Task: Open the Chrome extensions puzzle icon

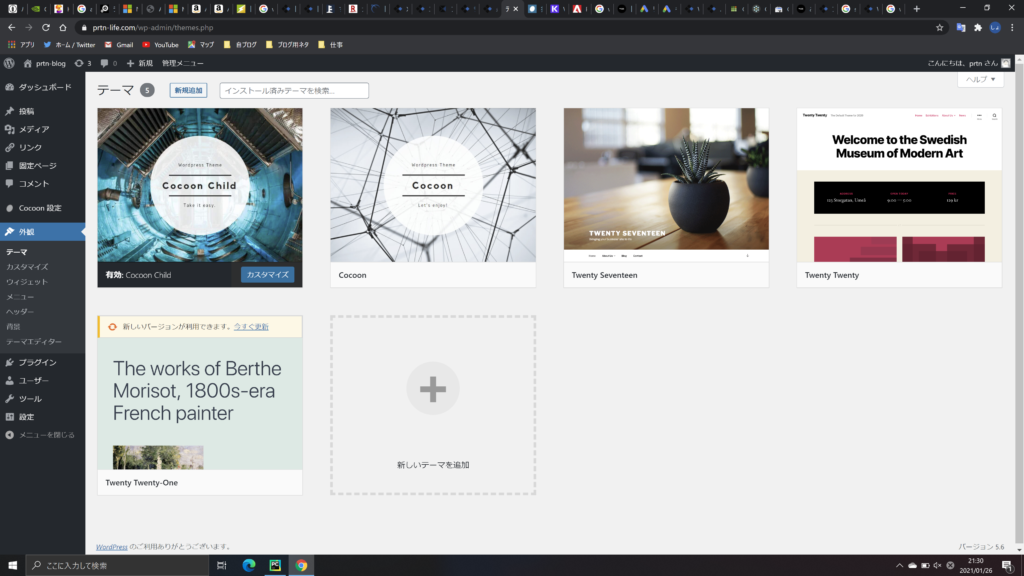Action: pyautogui.click(x=978, y=27)
